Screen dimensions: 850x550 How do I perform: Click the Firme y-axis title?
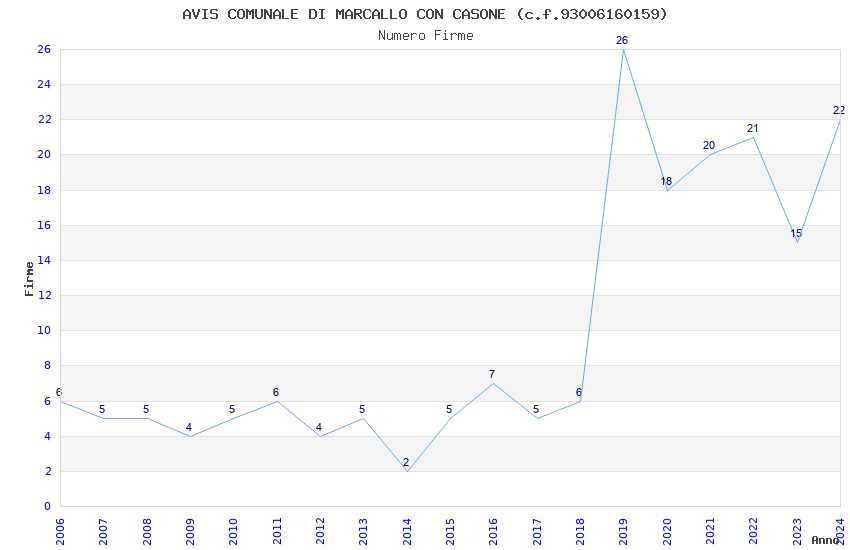[29, 278]
